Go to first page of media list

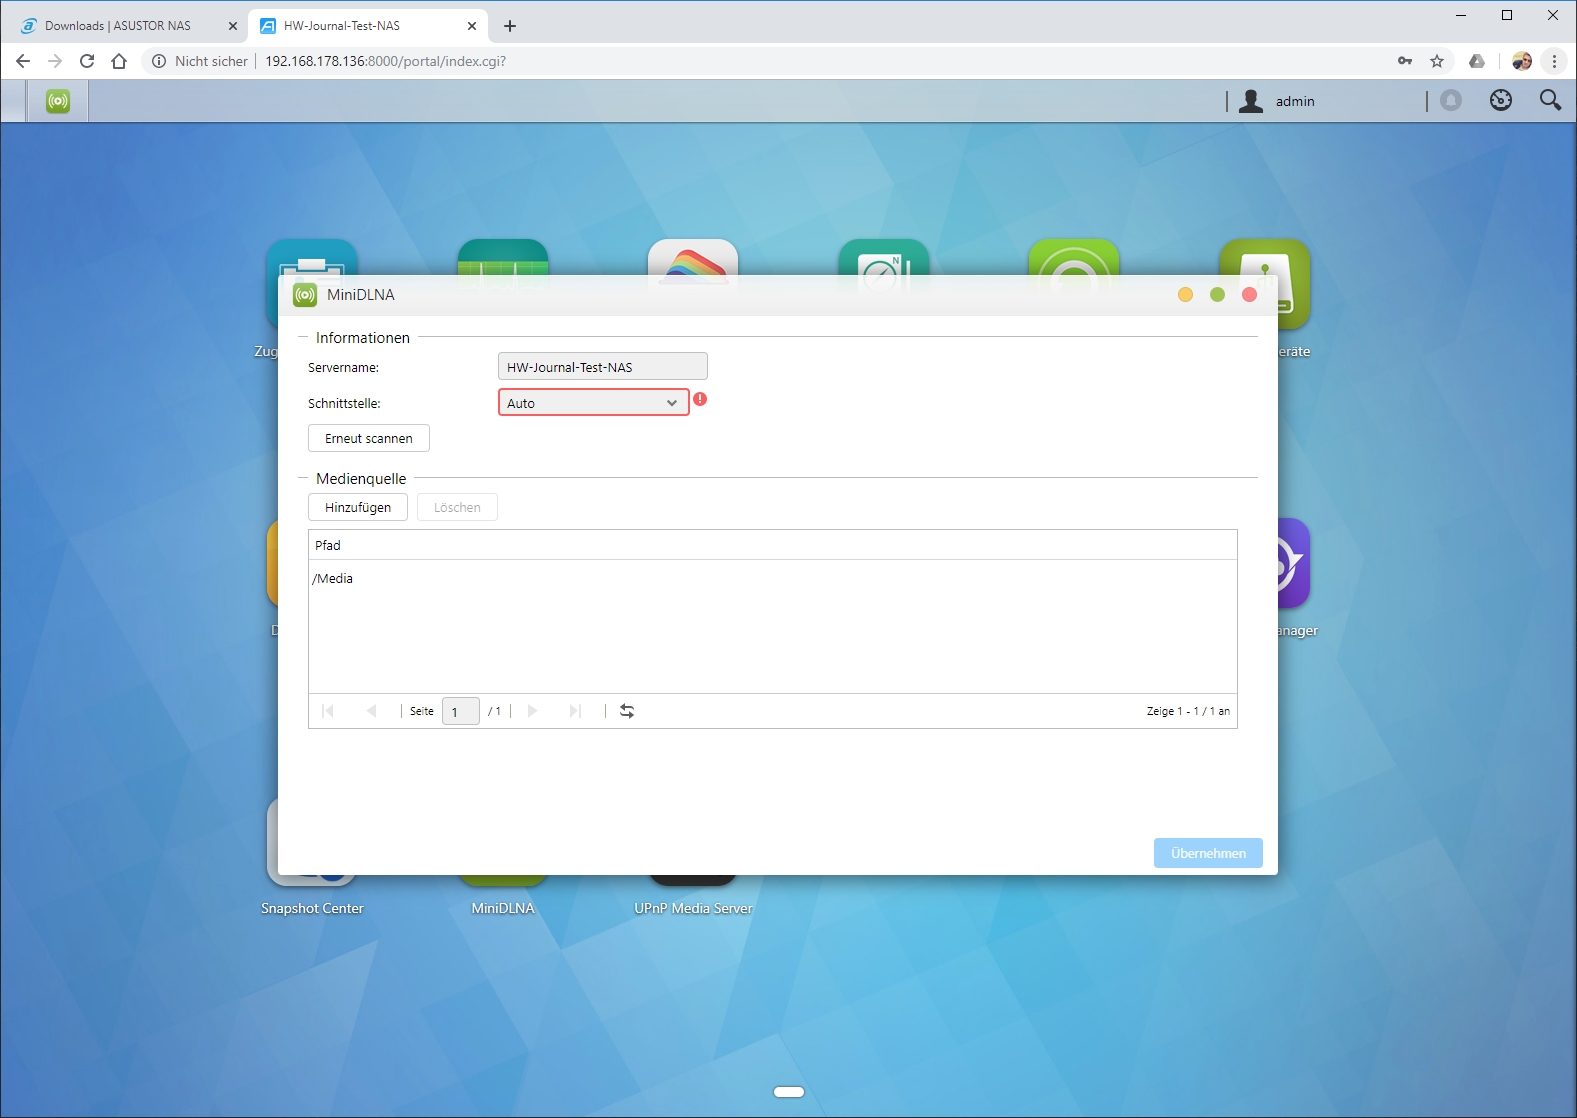328,711
